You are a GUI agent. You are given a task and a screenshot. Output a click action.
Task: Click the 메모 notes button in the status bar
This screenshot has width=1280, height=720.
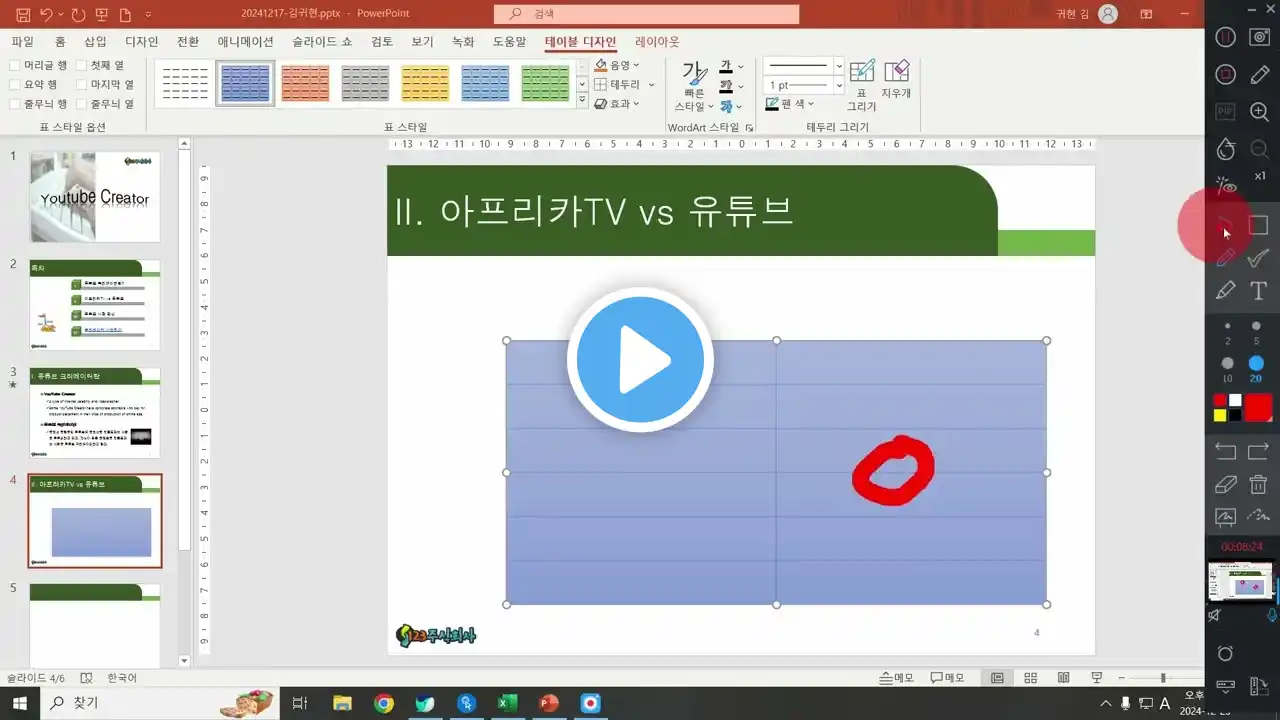[x=896, y=677]
